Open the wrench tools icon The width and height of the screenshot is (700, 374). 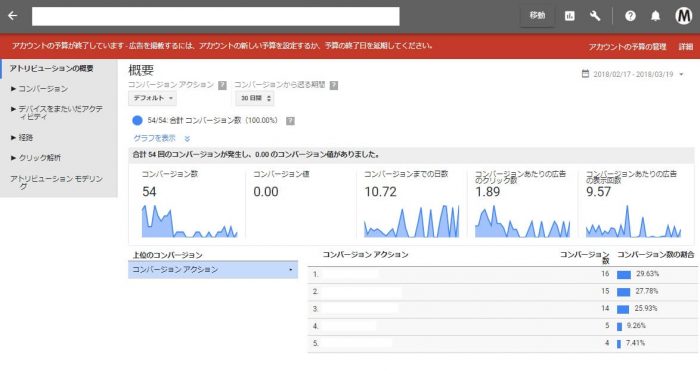coord(595,17)
